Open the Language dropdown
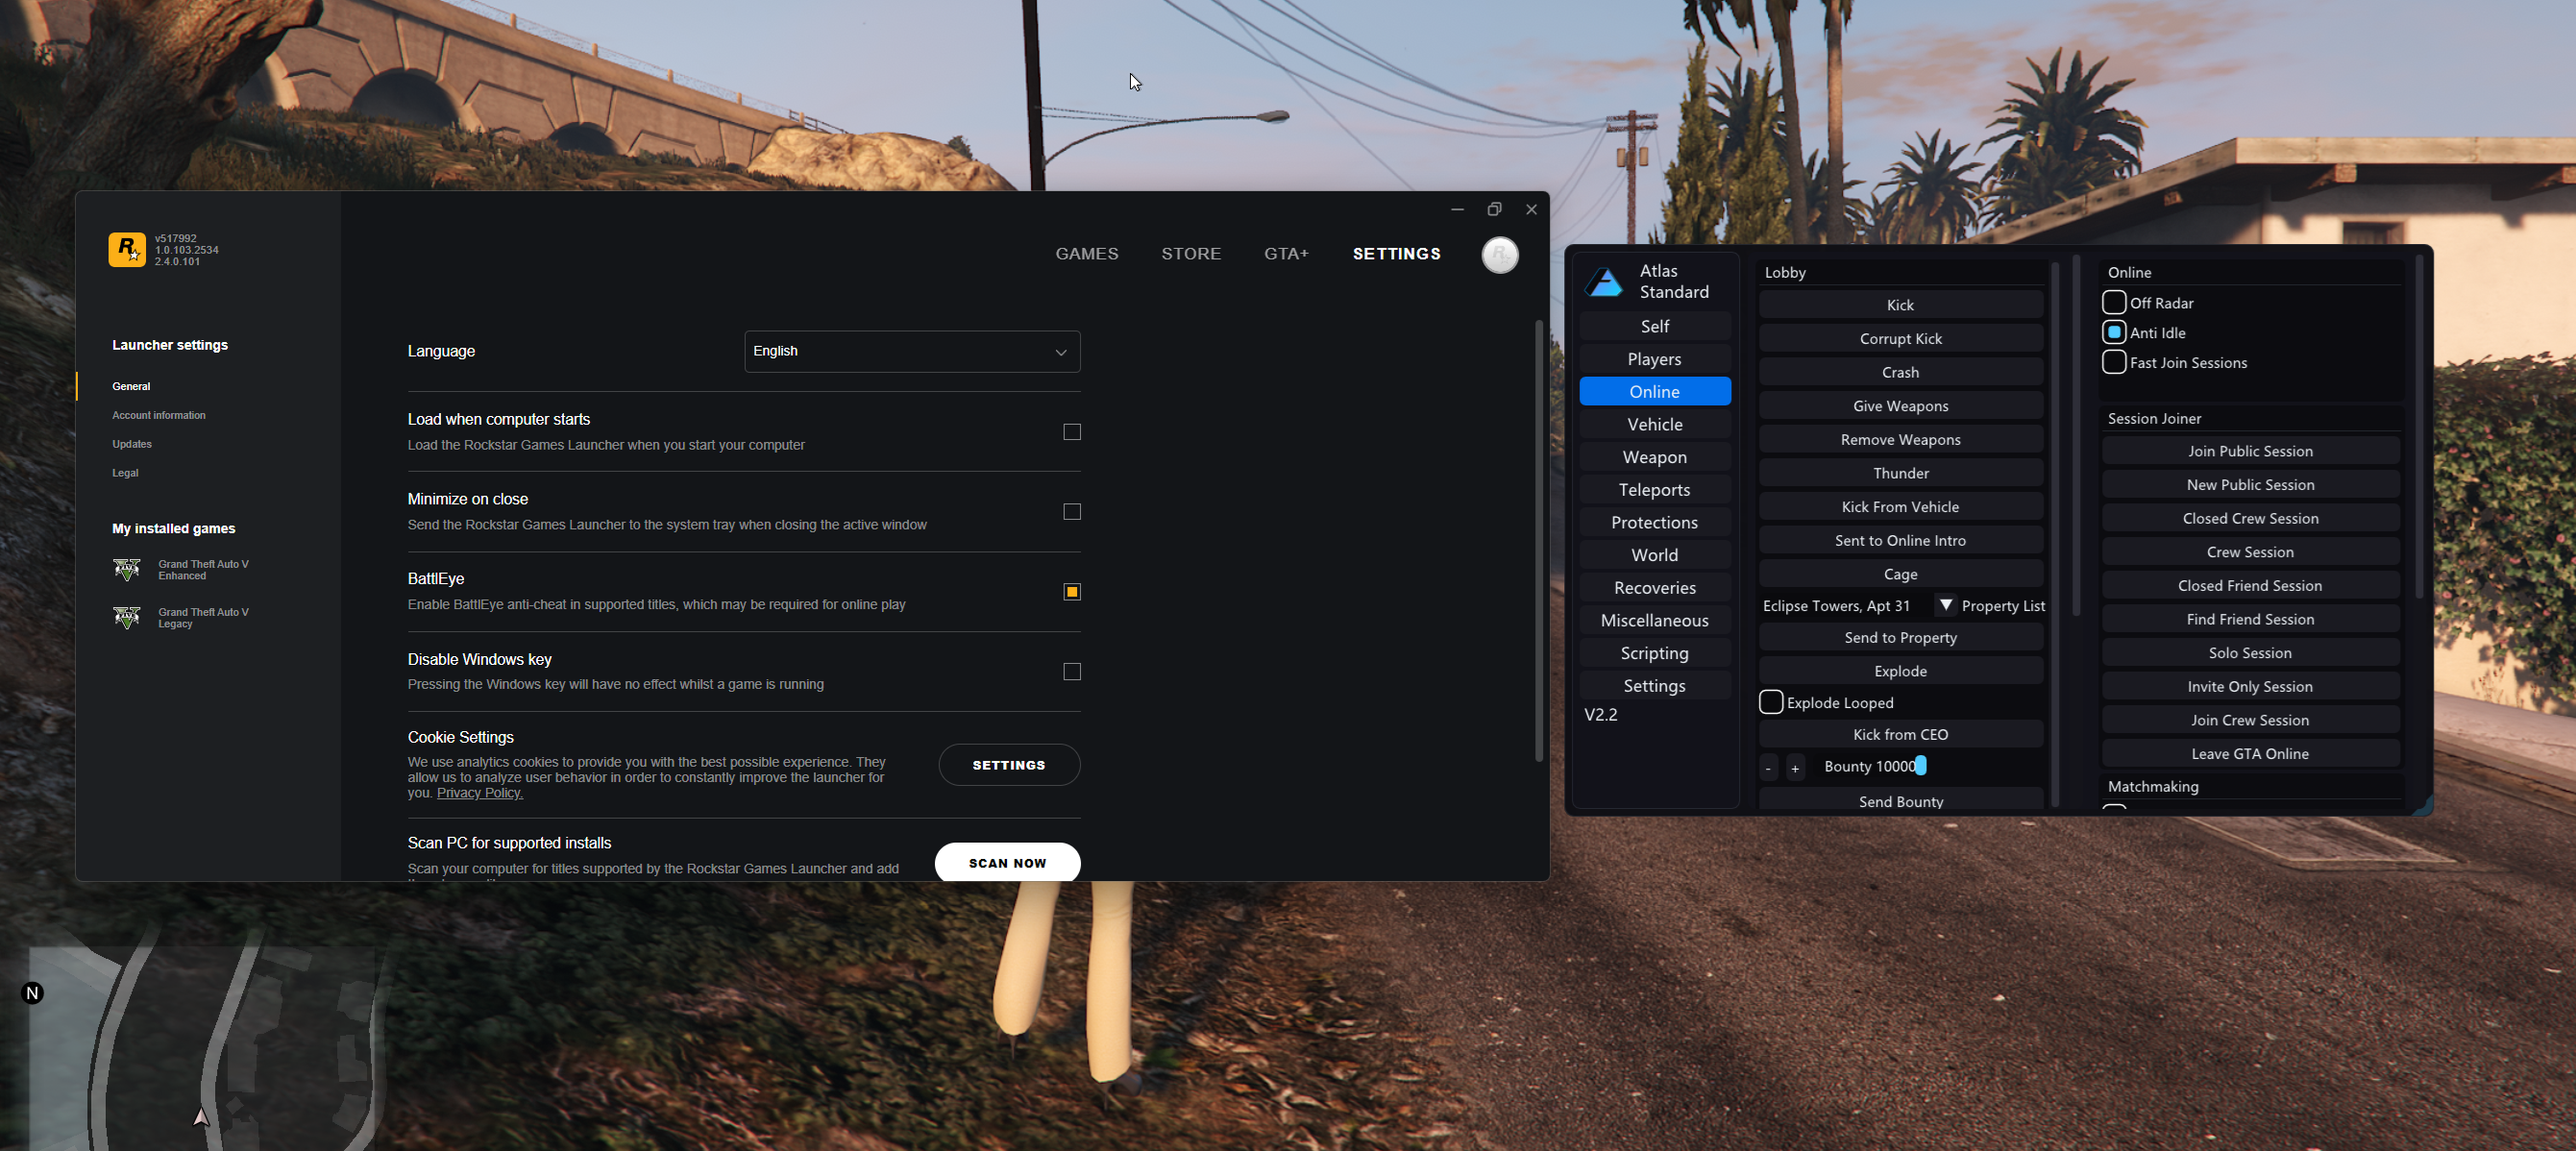The width and height of the screenshot is (2576, 1151). (911, 351)
